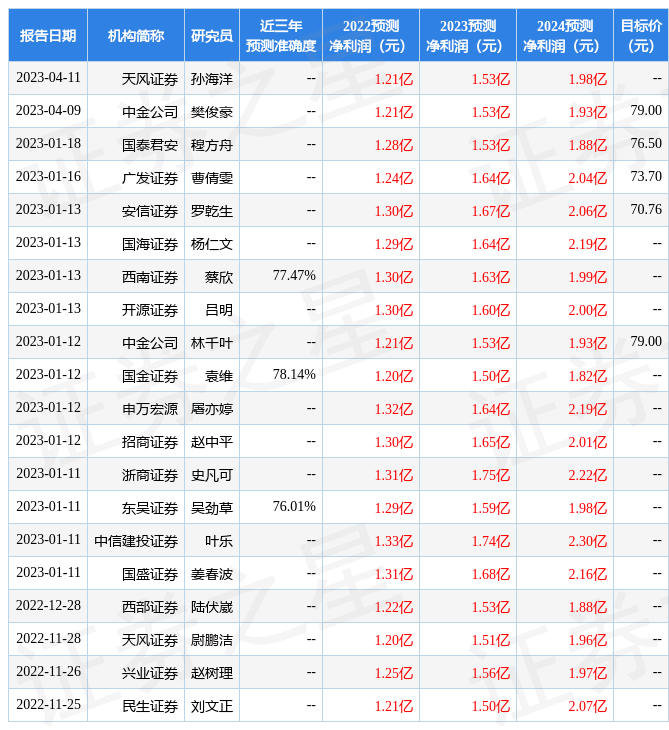Click institution 招商证券
Screen dimensions: 669x730
150,442
